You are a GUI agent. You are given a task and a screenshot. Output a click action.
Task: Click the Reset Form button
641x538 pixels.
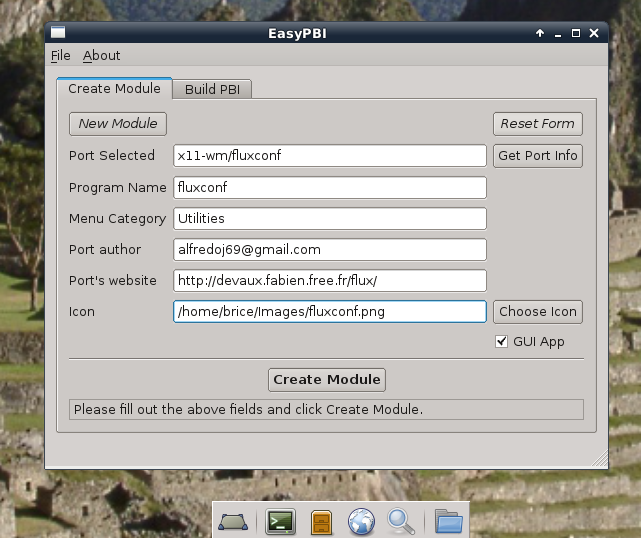(537, 124)
